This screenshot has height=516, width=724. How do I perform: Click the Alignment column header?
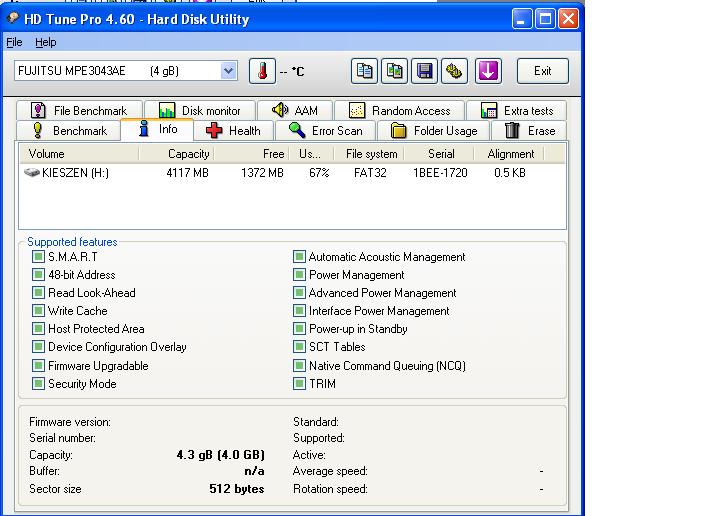(510, 154)
